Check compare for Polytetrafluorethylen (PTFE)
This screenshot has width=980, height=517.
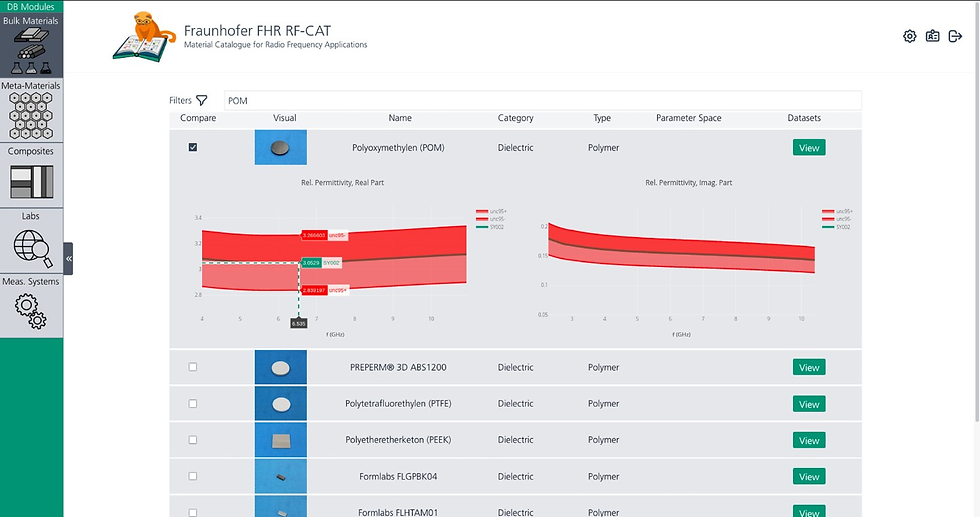click(x=192, y=404)
